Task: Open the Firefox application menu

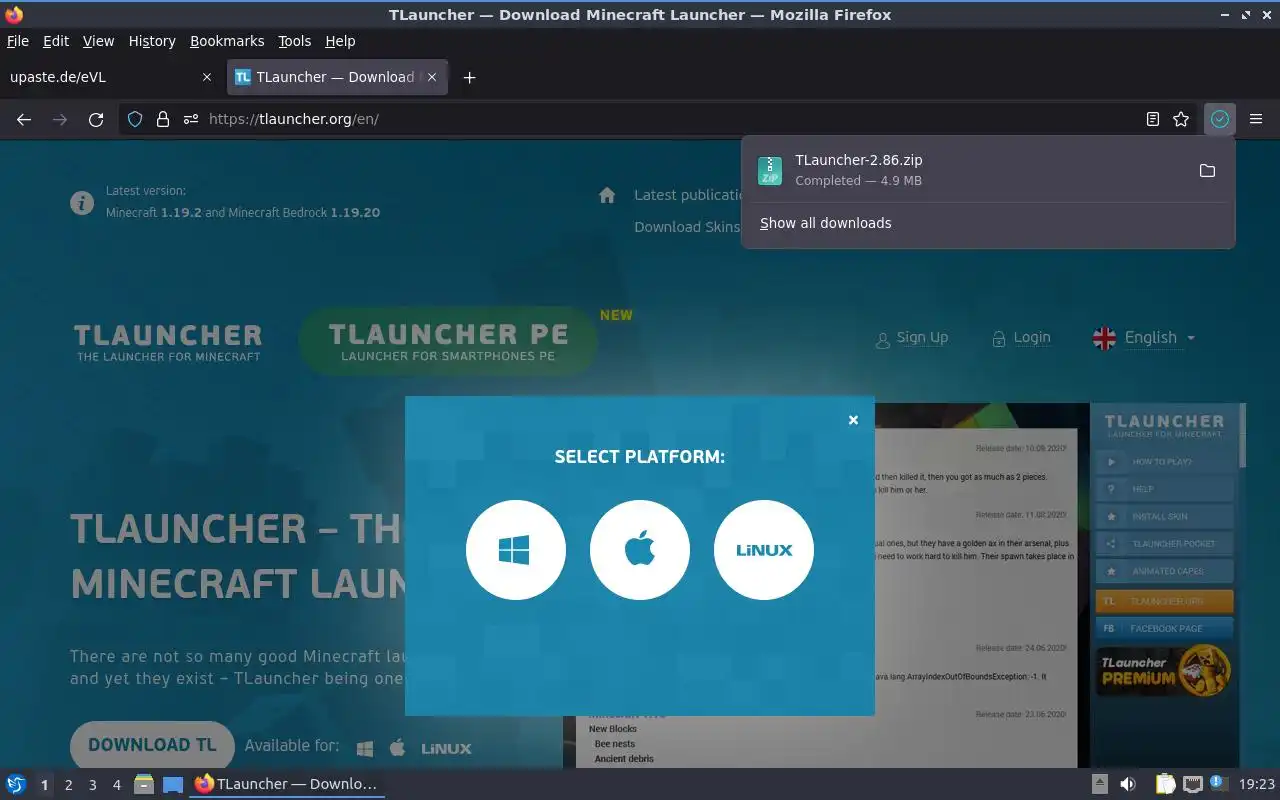Action: 1256,119
